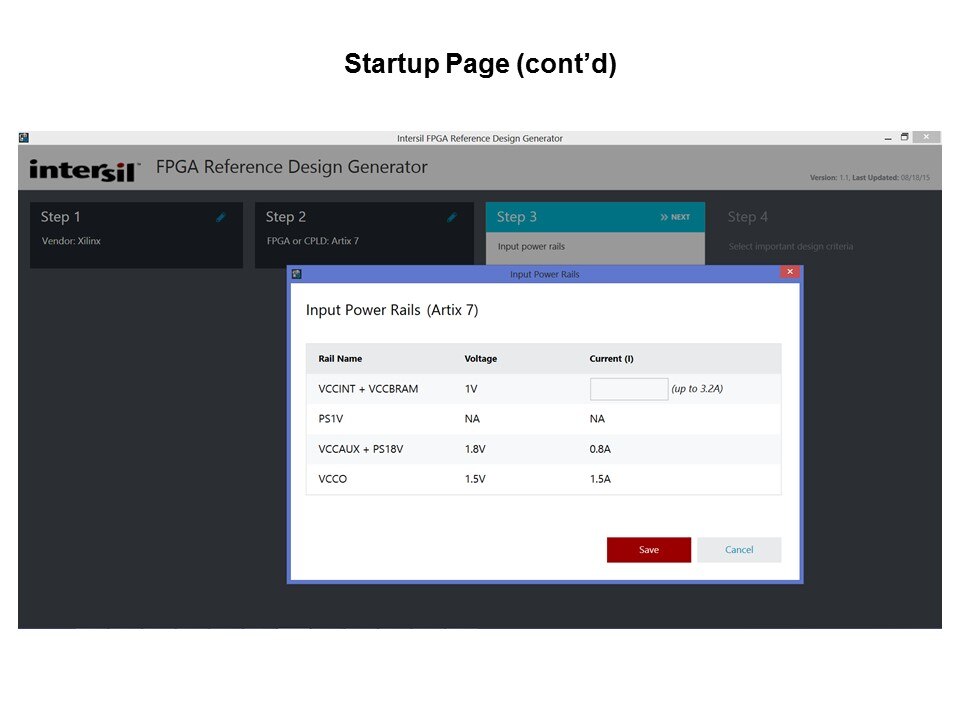The height and width of the screenshot is (720, 960).
Task: Select the Step 1 Vendor: Xilinx panel
Action: pyautogui.click(x=136, y=241)
